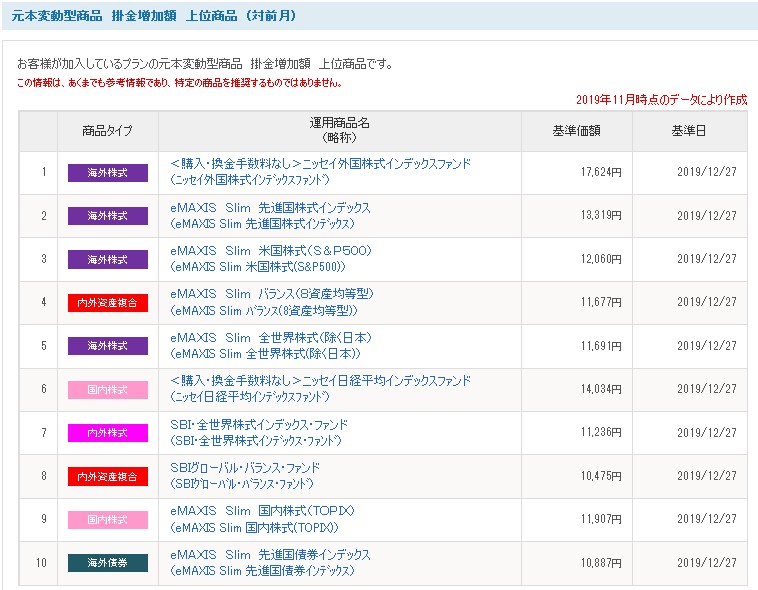Click the red disclaimer text この情報は、あくまでも参考情報
Image resolution: width=758 pixels, height=590 pixels.
179,83
